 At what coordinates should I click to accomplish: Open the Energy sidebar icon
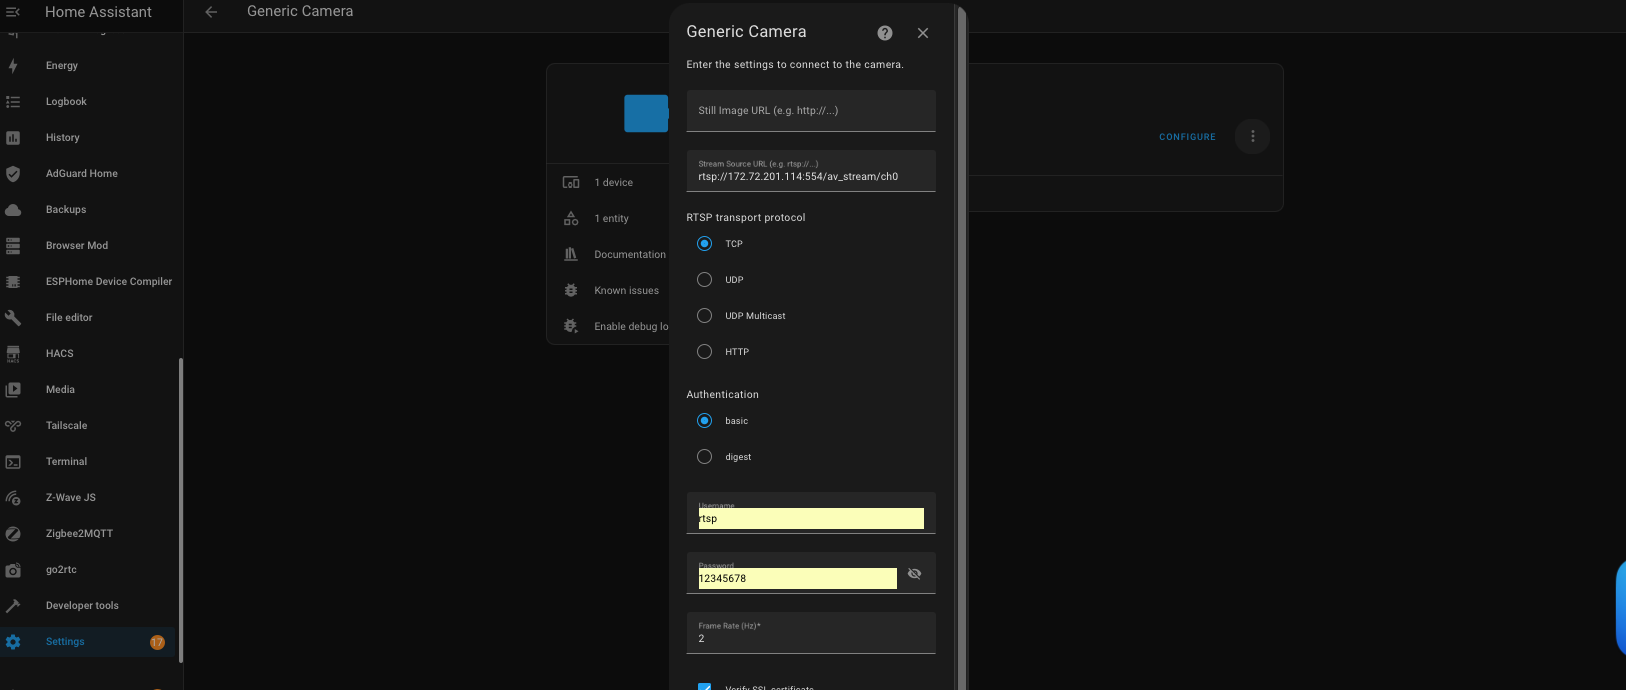(13, 66)
